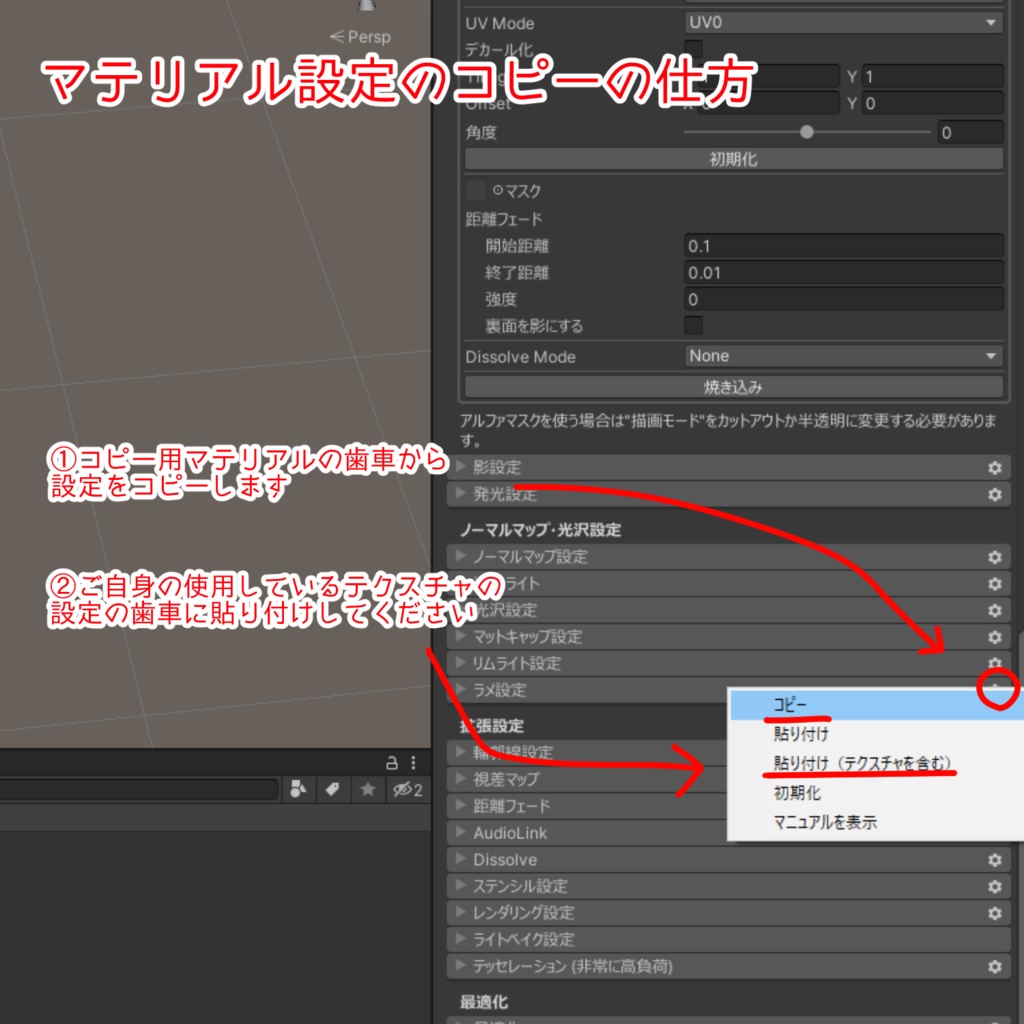
Task: Click the star favorites filter icon
Action: [x=370, y=790]
